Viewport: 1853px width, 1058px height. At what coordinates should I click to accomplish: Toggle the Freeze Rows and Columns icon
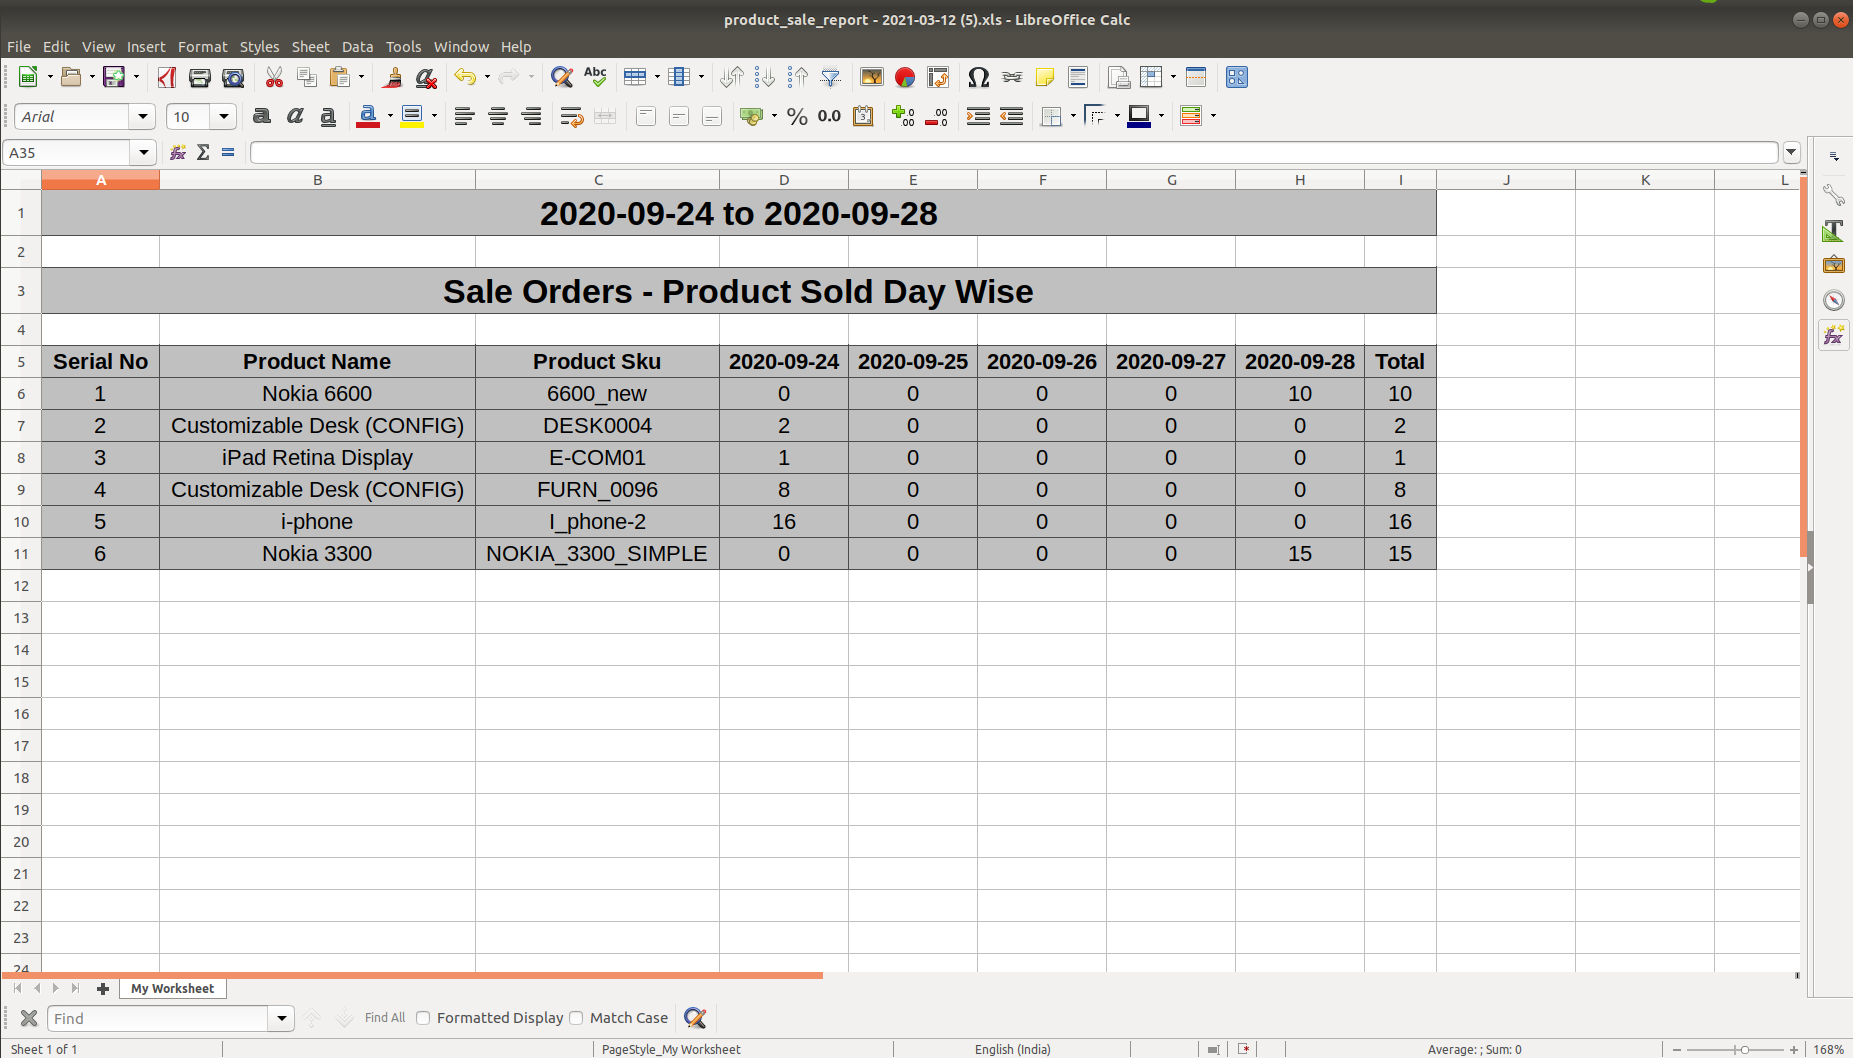point(1152,77)
